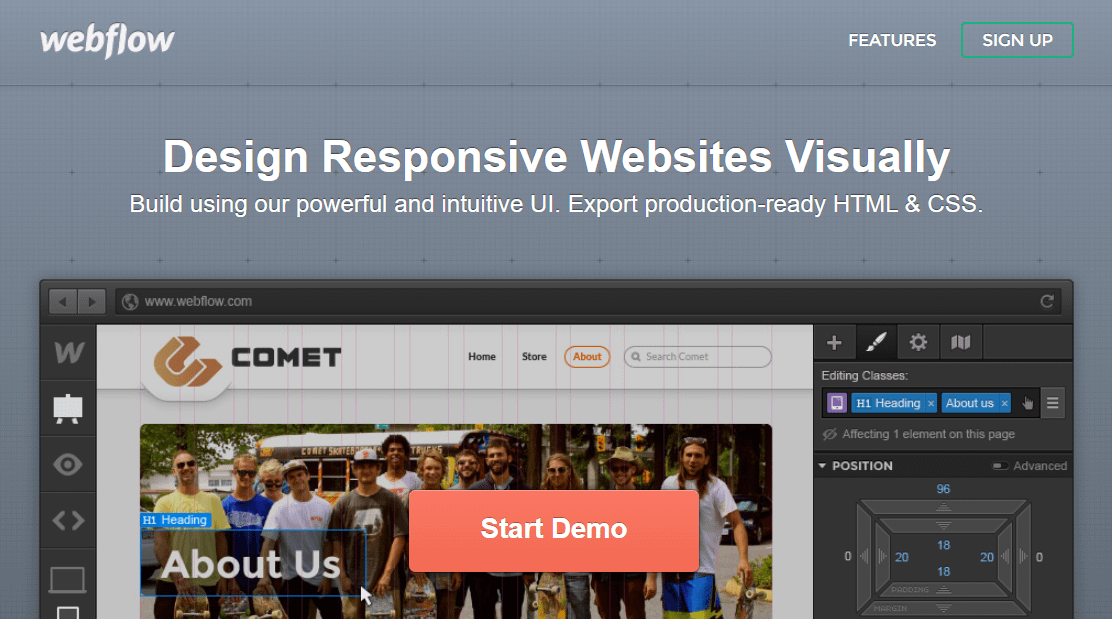1112x619 pixels.
Task: Click the www.webflow.com address bar
Action: (x=589, y=301)
